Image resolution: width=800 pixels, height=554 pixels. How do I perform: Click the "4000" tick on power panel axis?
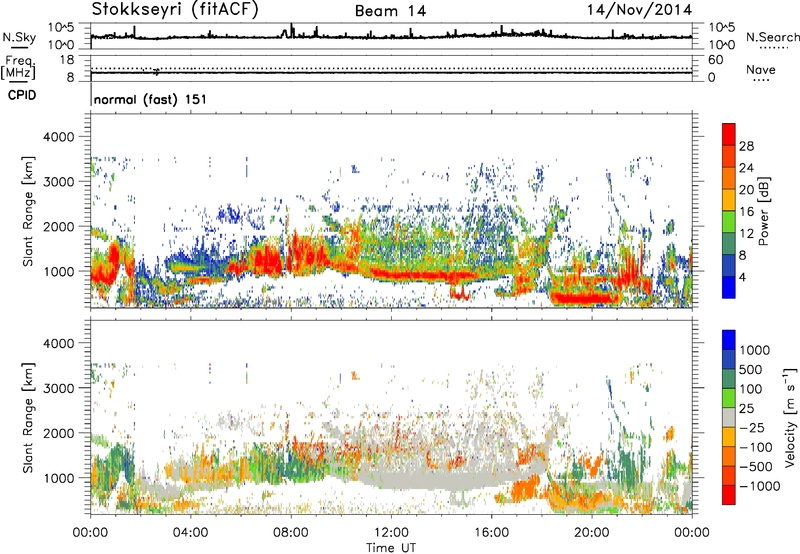(58, 137)
